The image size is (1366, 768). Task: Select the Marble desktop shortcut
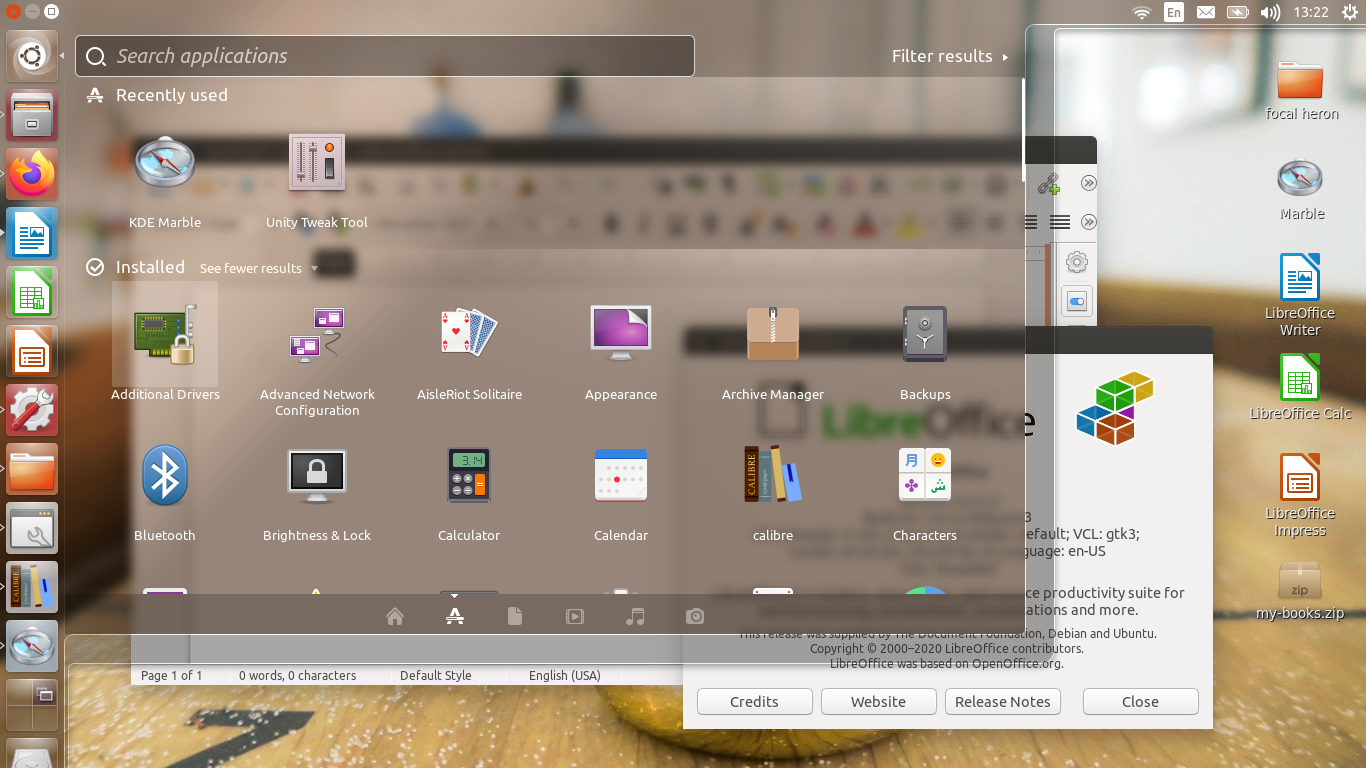(x=1301, y=190)
